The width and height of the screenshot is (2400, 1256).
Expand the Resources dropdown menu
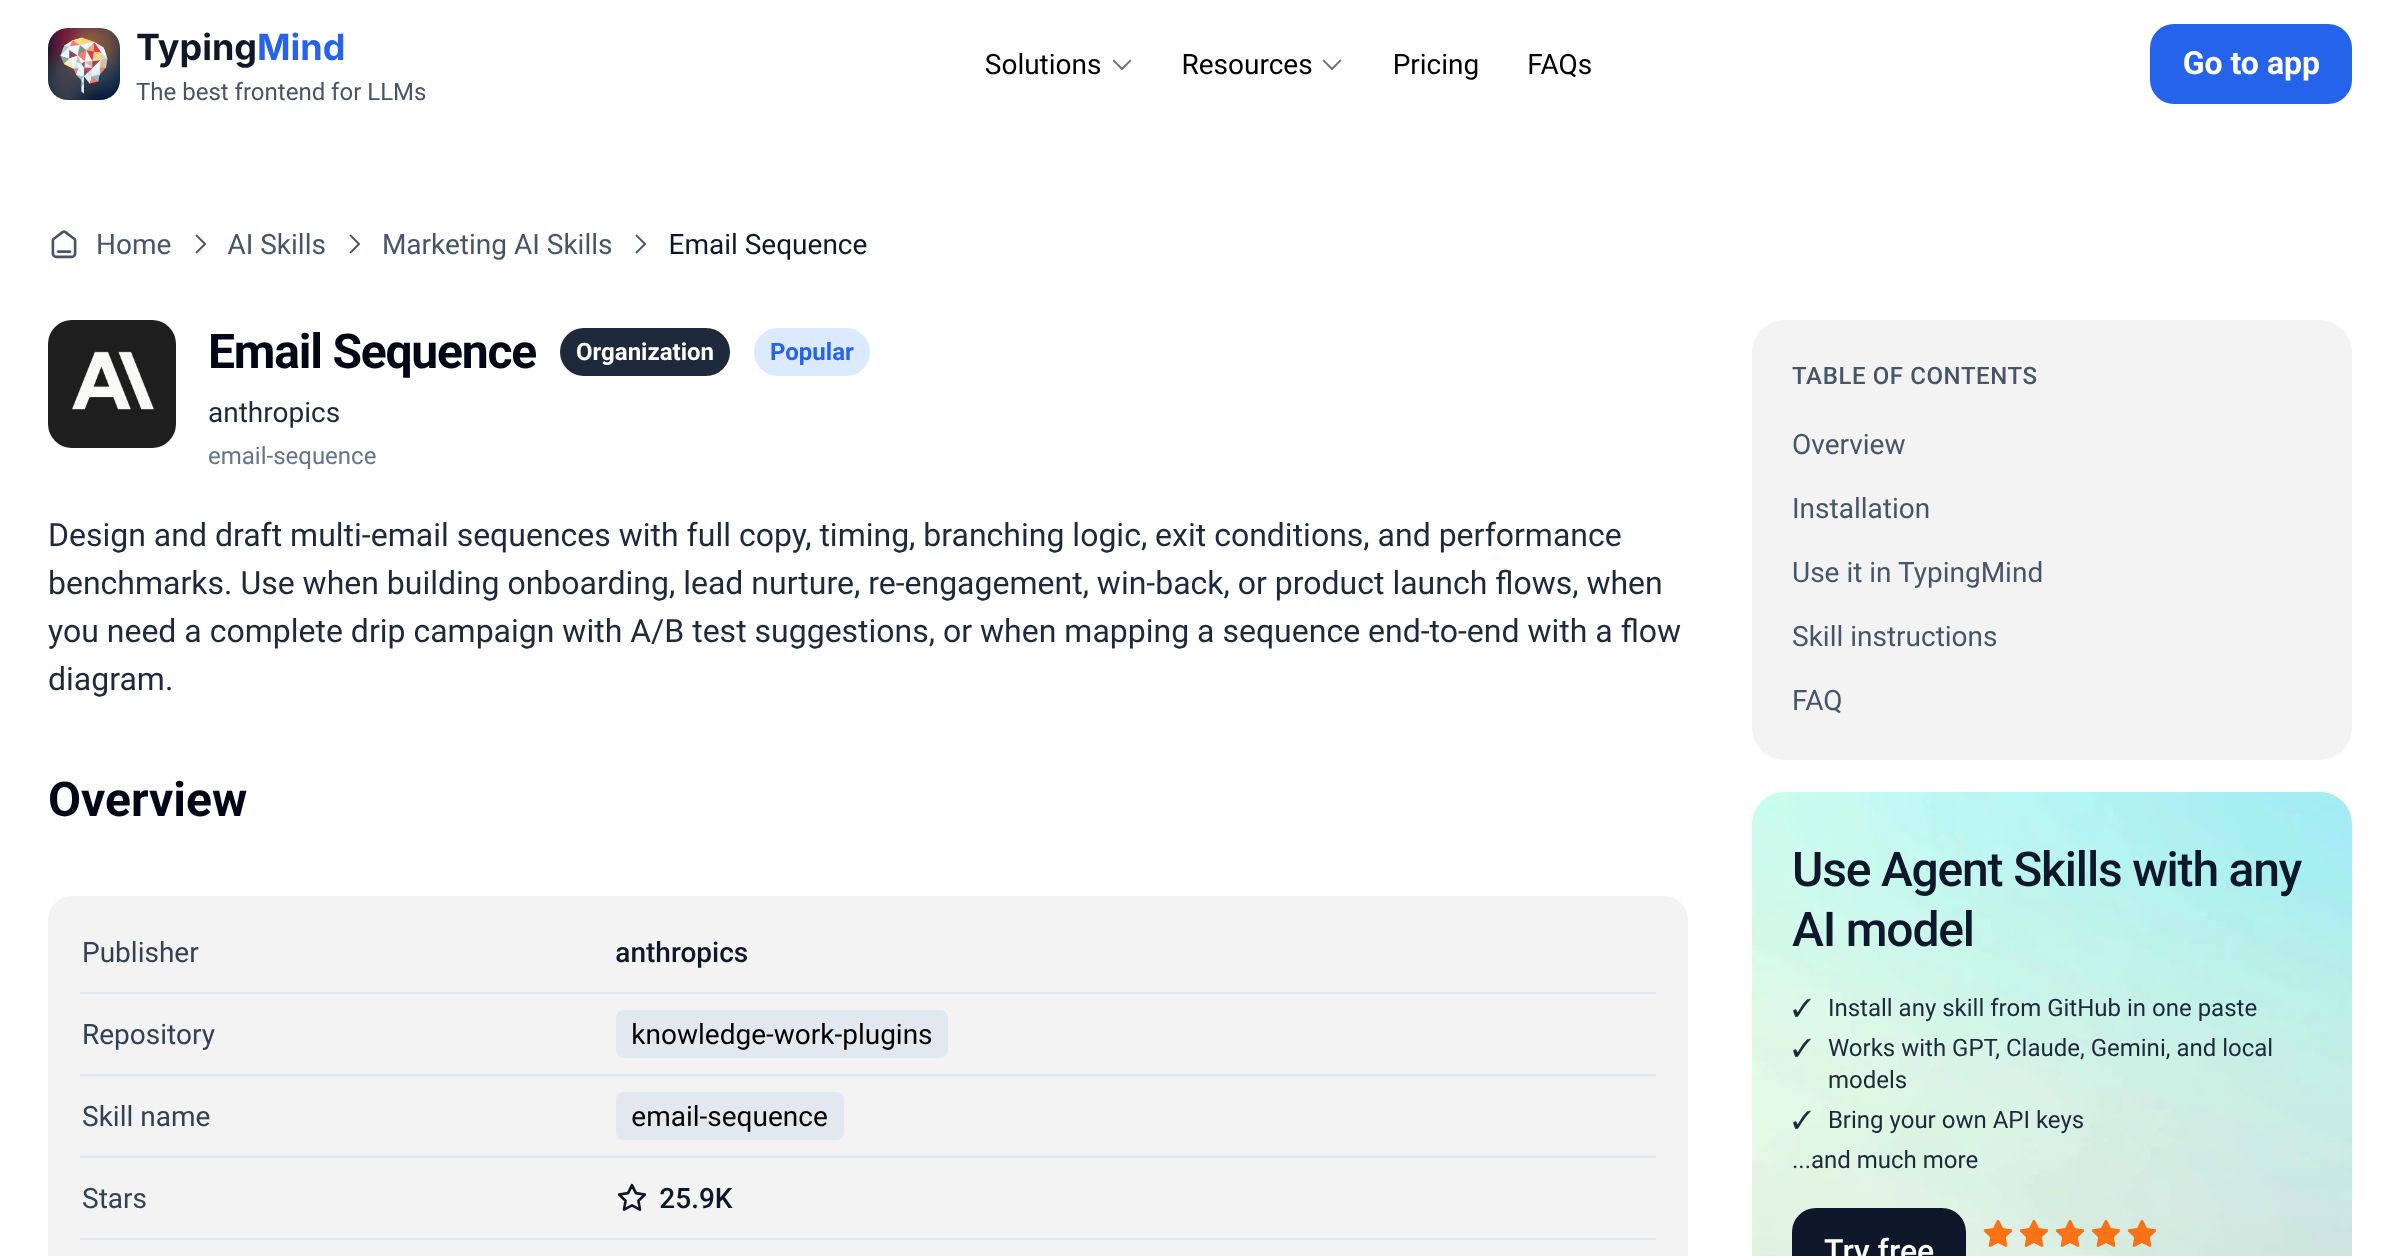pos(1262,64)
